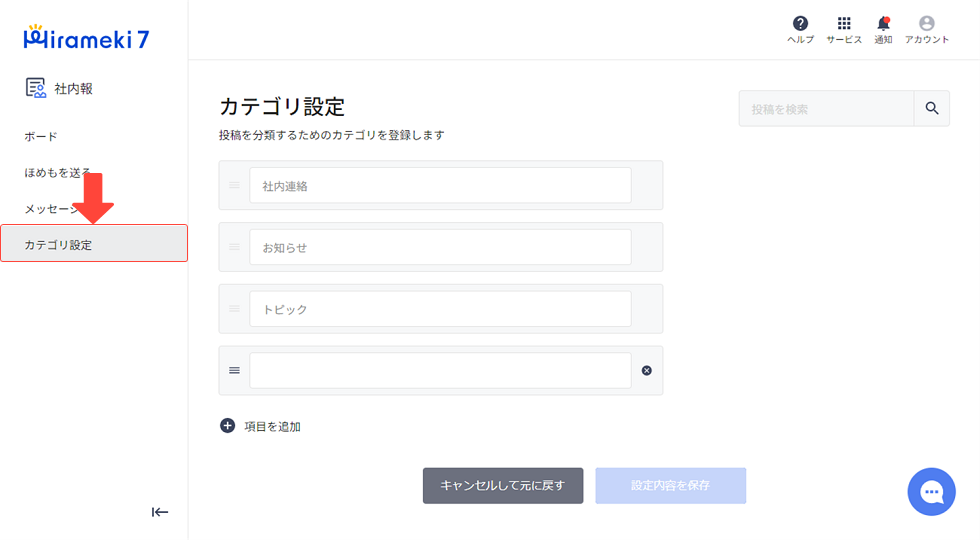This screenshot has width=980, height=540.
Task: Click 設定内容を保存 button
Action: click(x=671, y=486)
